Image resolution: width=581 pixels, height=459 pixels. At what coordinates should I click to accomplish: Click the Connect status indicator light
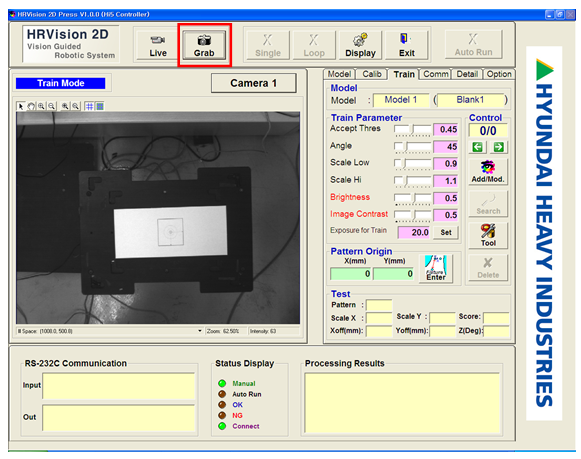click(222, 426)
